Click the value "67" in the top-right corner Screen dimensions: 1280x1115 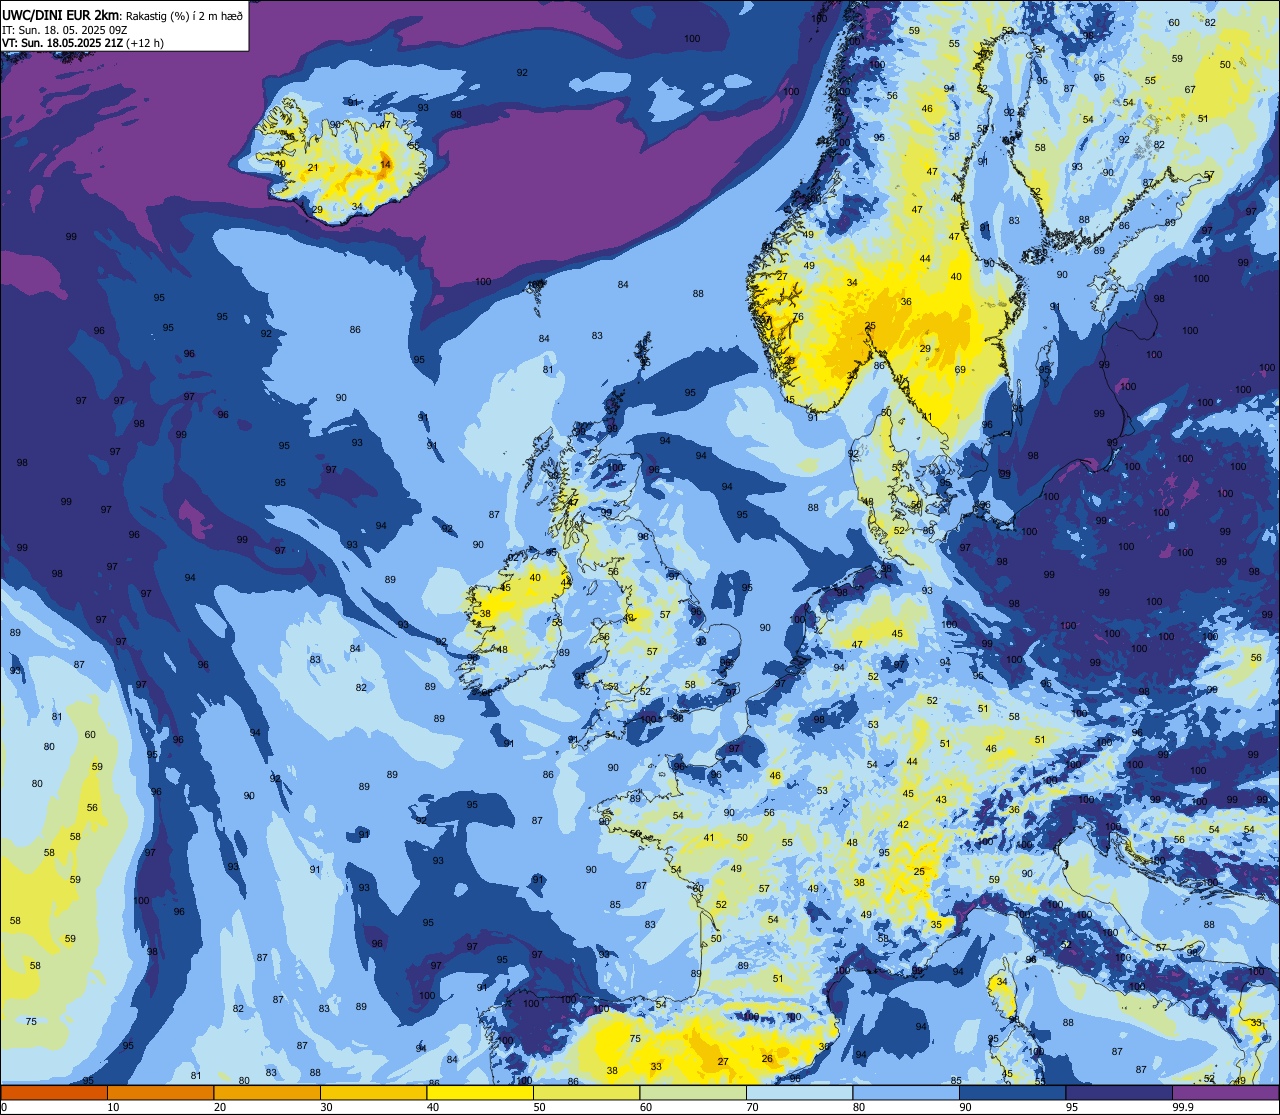point(1190,90)
